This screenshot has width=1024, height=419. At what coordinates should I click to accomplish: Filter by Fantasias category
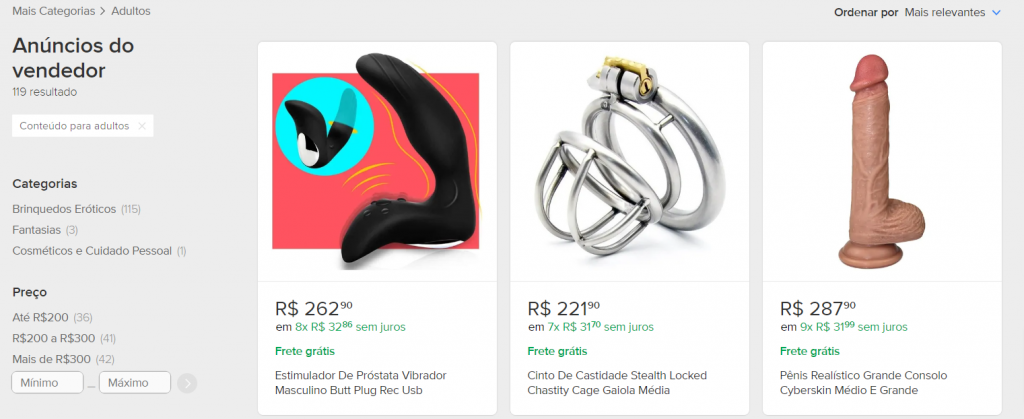click(37, 230)
